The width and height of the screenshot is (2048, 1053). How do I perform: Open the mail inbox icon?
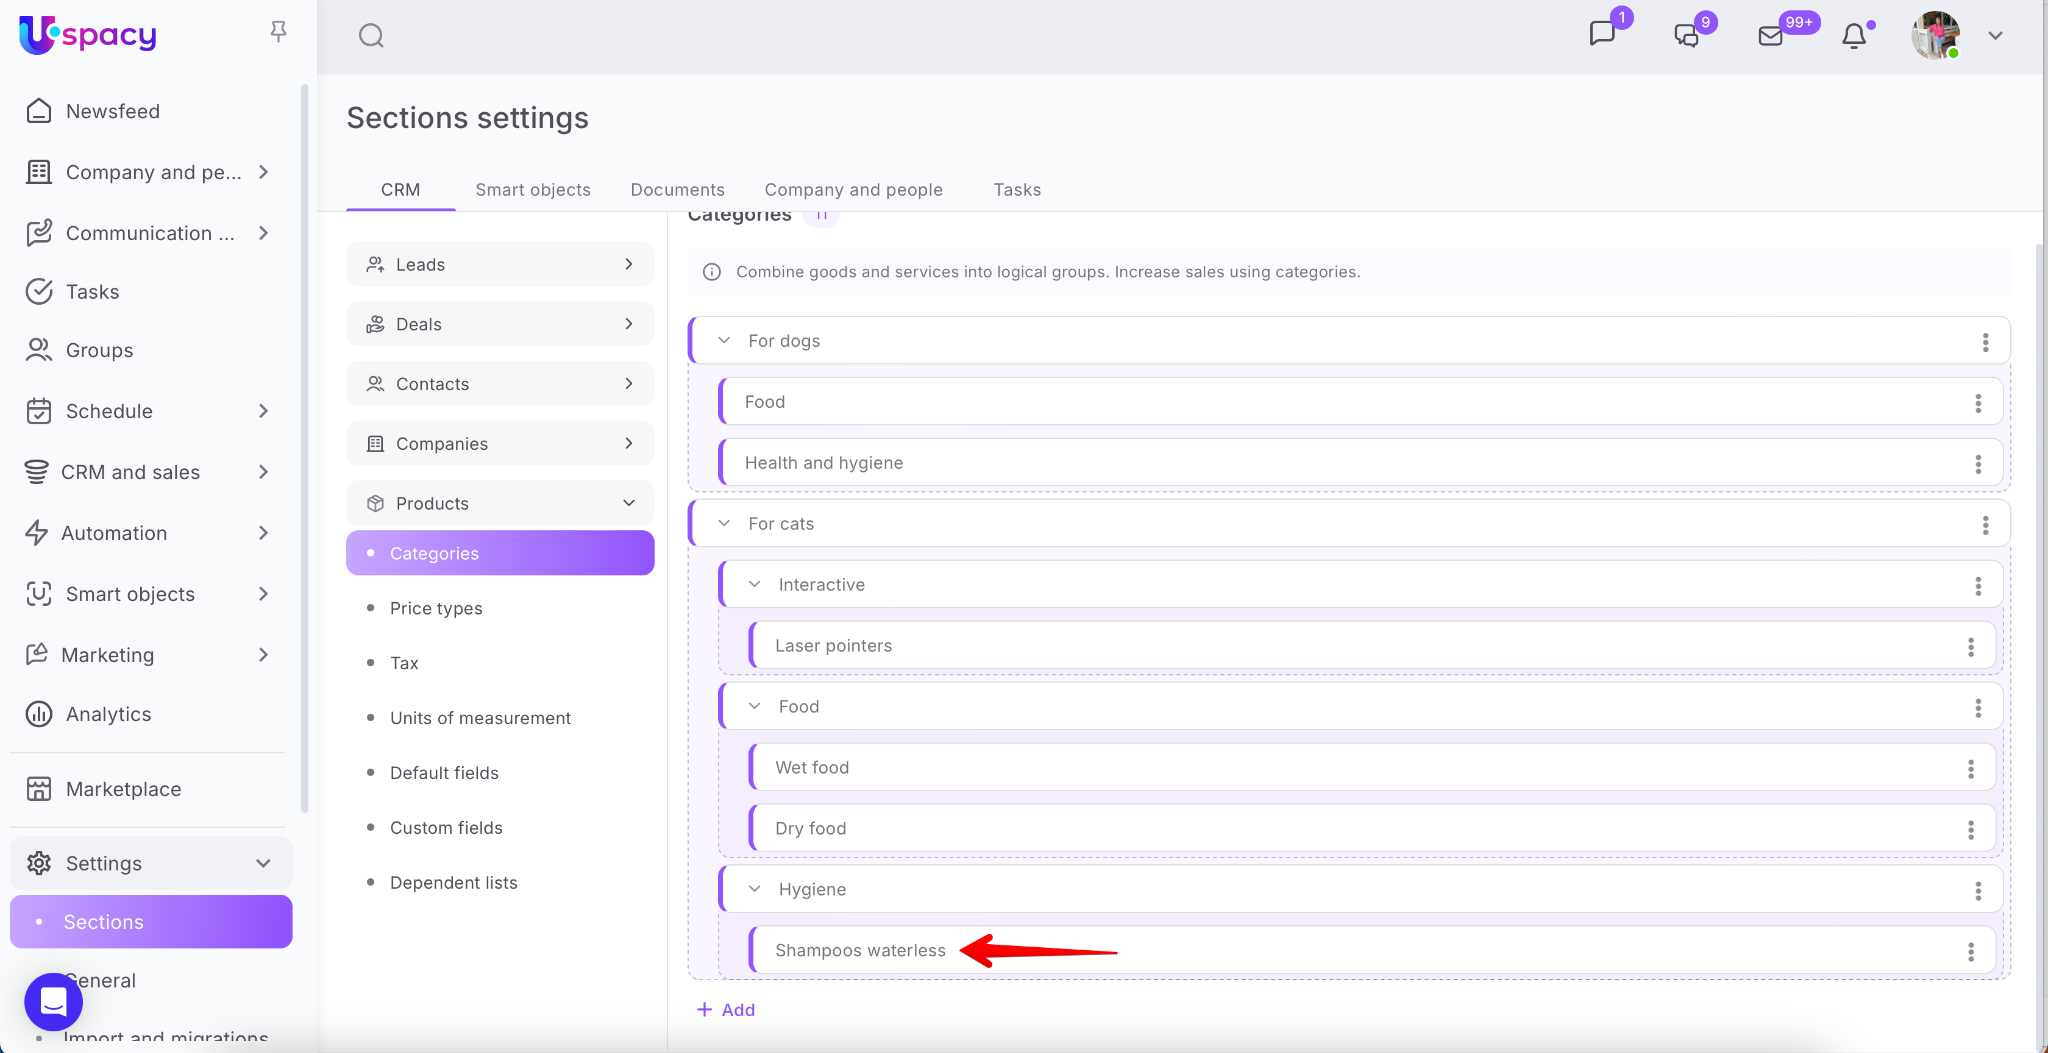1770,36
